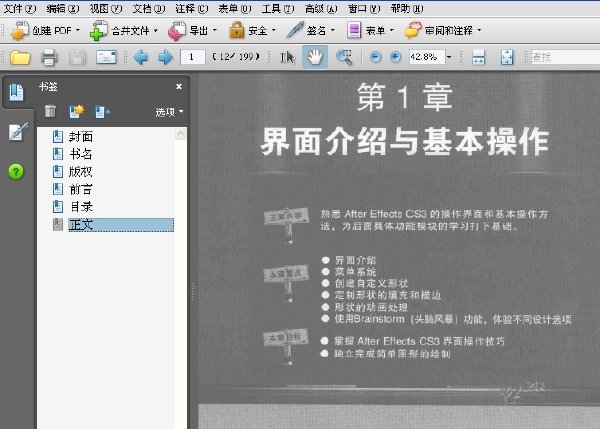
Task: Expand the 创建 PDF dropdown
Action: pos(78,30)
